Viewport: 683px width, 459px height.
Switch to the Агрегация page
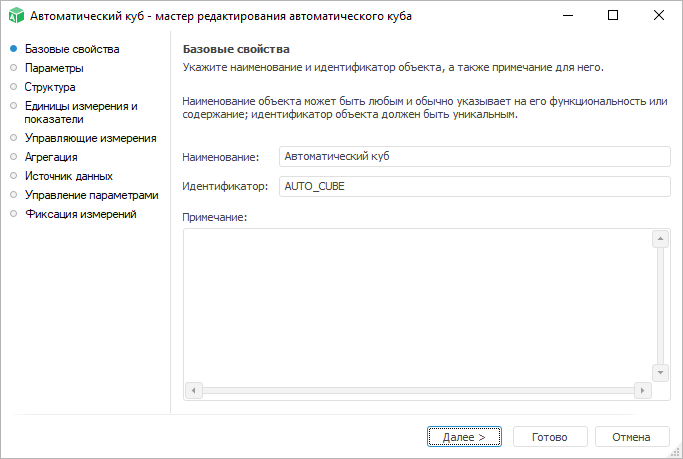pos(51,157)
